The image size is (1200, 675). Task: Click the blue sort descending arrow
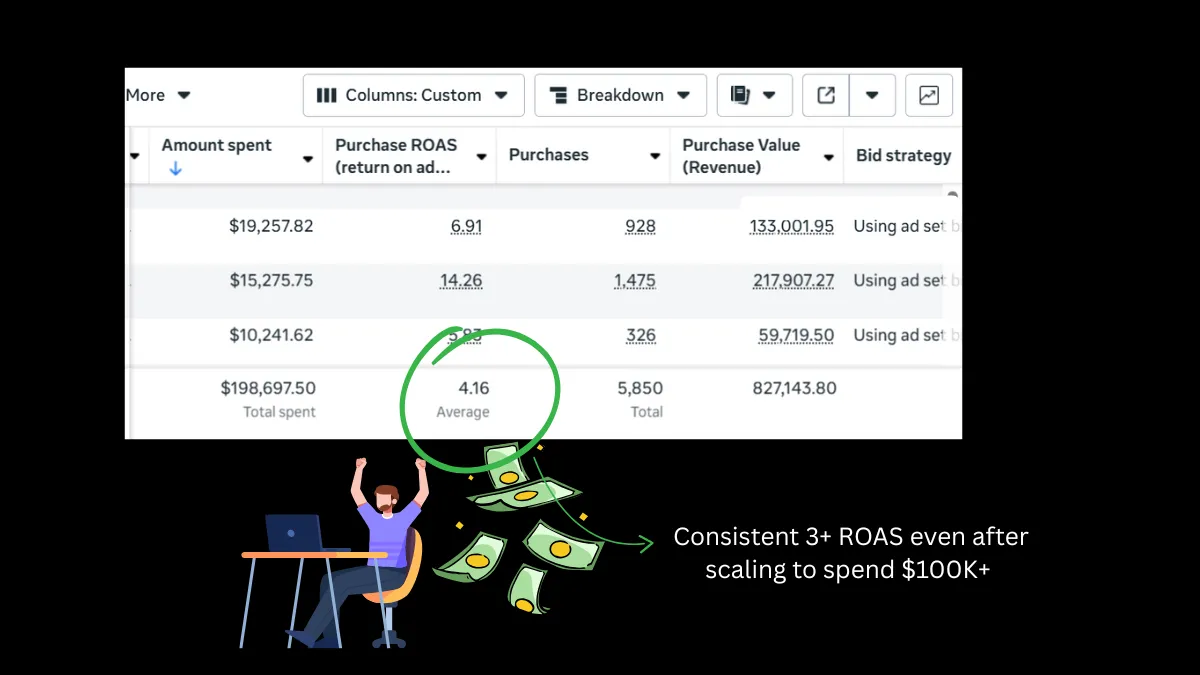[176, 169]
